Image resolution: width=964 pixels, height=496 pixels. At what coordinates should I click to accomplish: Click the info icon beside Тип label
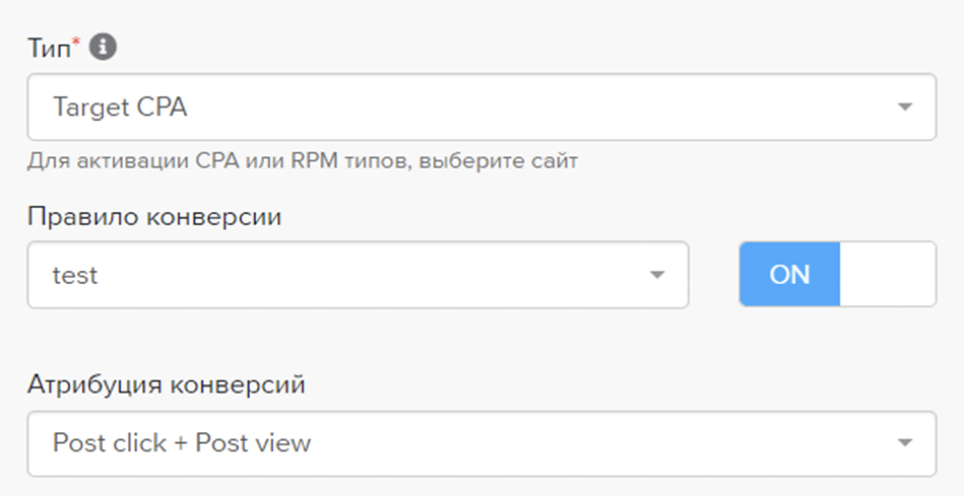pos(103,46)
